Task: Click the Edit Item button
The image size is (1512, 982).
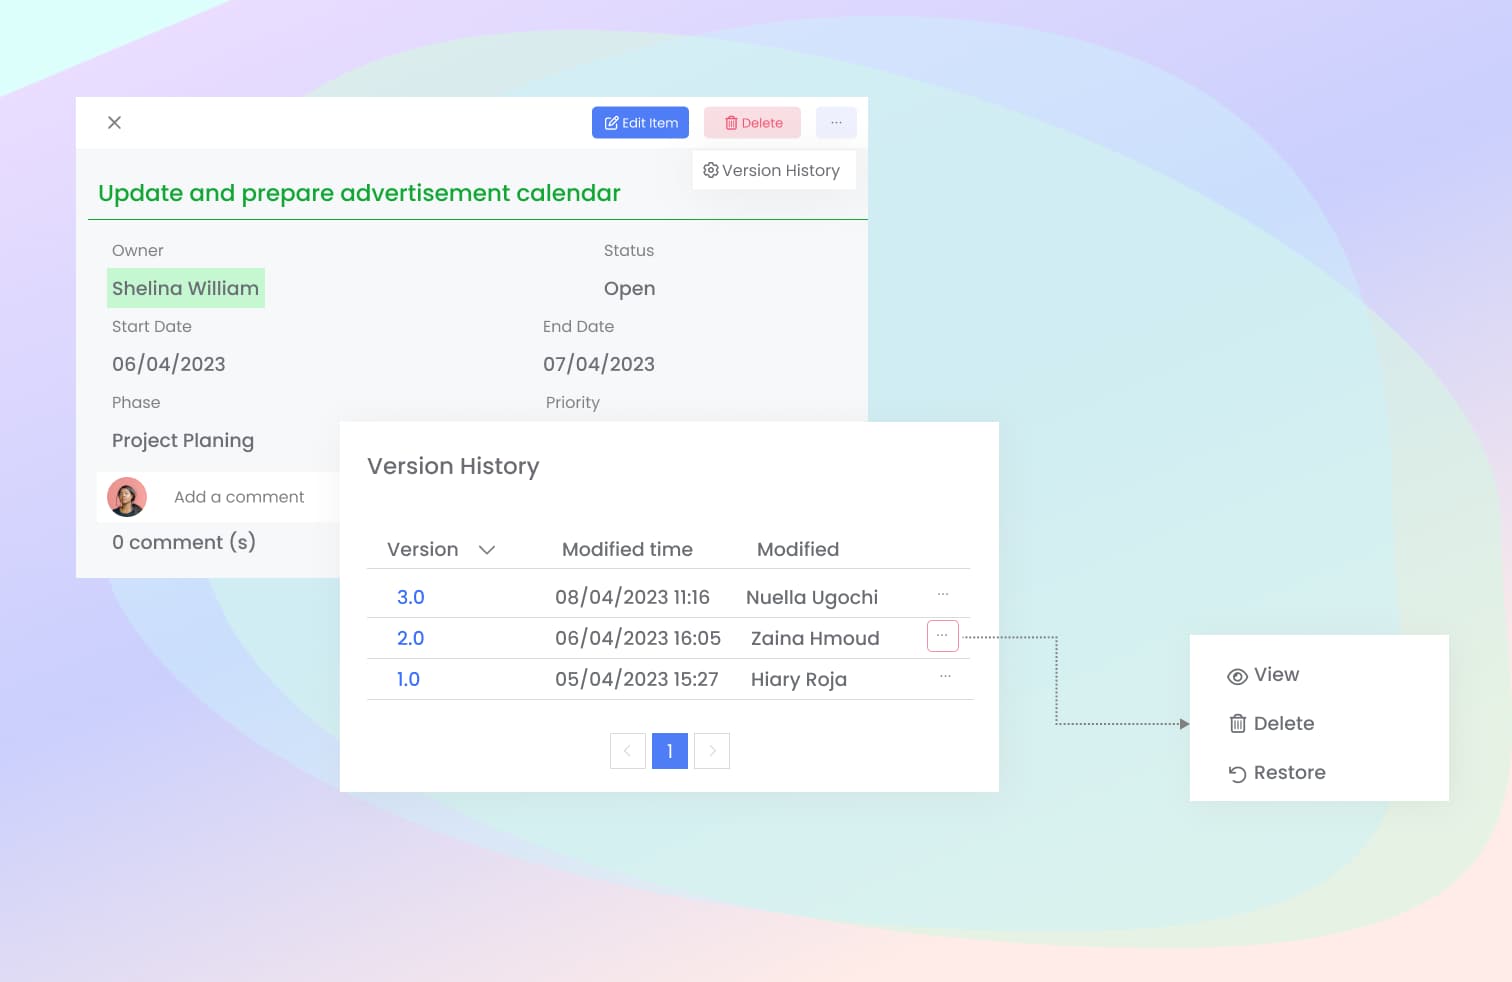Action: tap(640, 123)
